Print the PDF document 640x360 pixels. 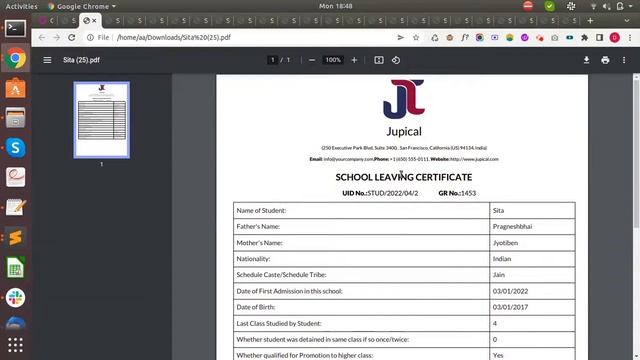coord(605,60)
